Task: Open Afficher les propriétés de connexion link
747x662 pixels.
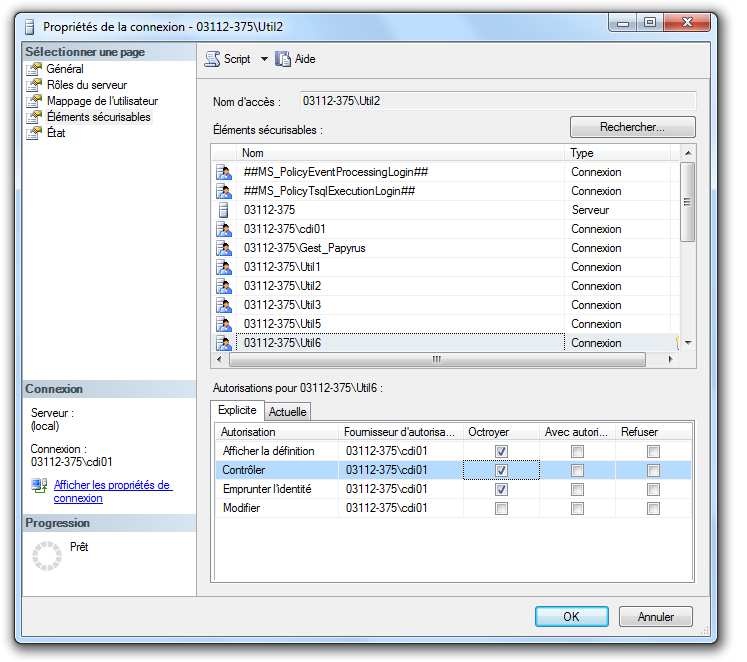Action: pos(112,491)
